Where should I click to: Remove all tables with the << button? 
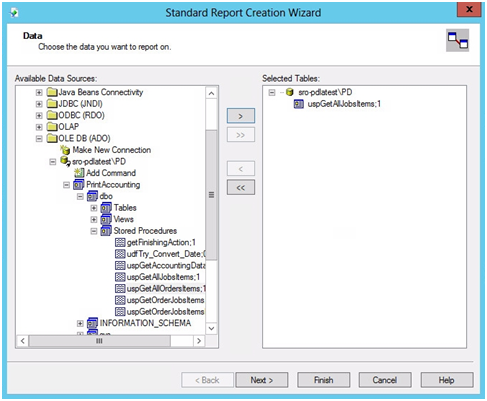click(x=241, y=187)
